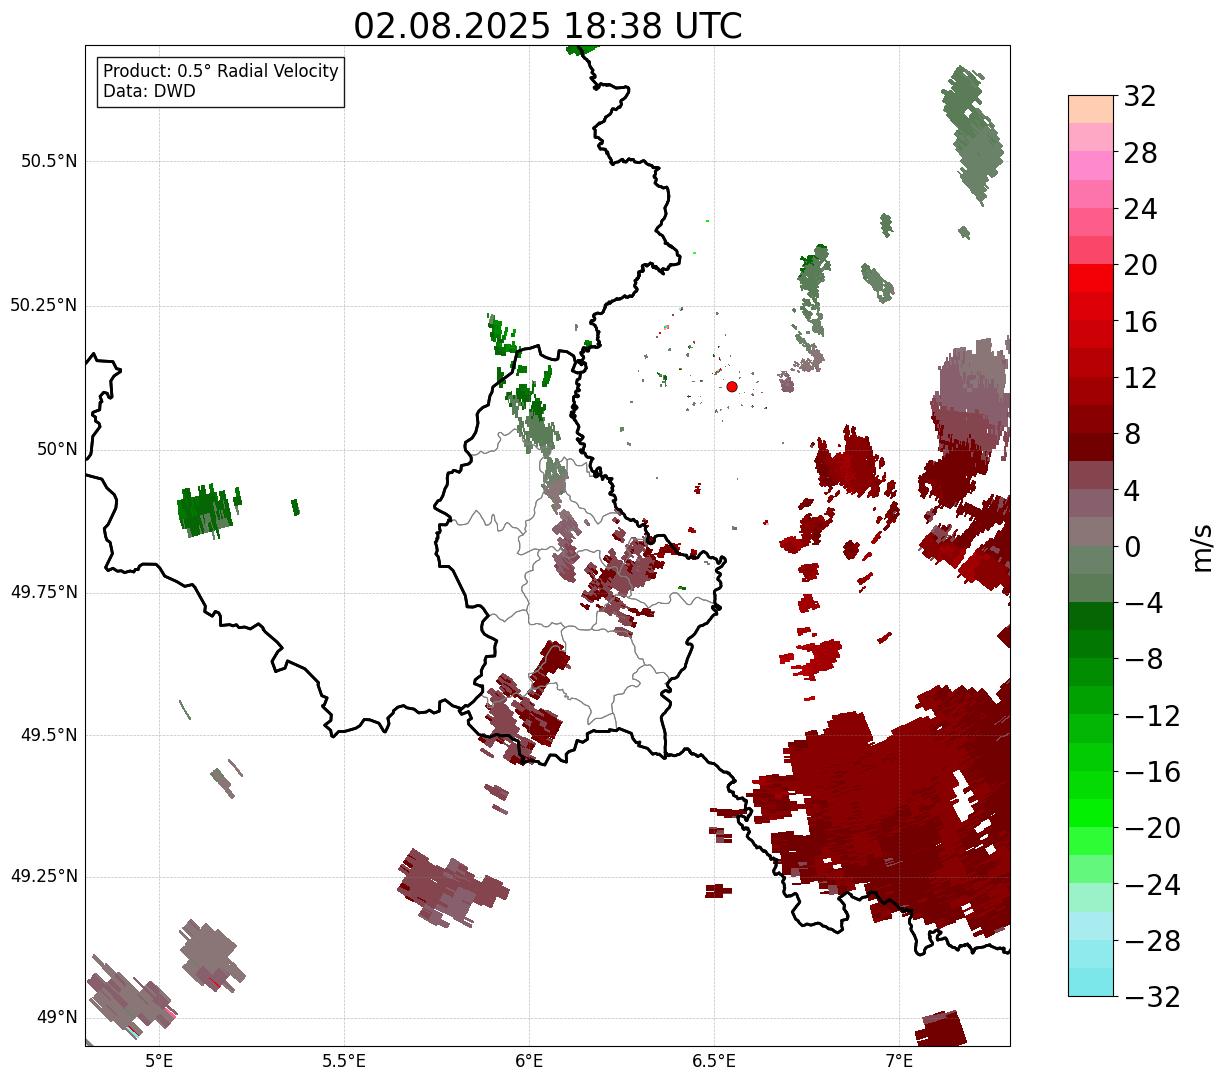Click the 6.5°E longitude label

(x=714, y=1061)
